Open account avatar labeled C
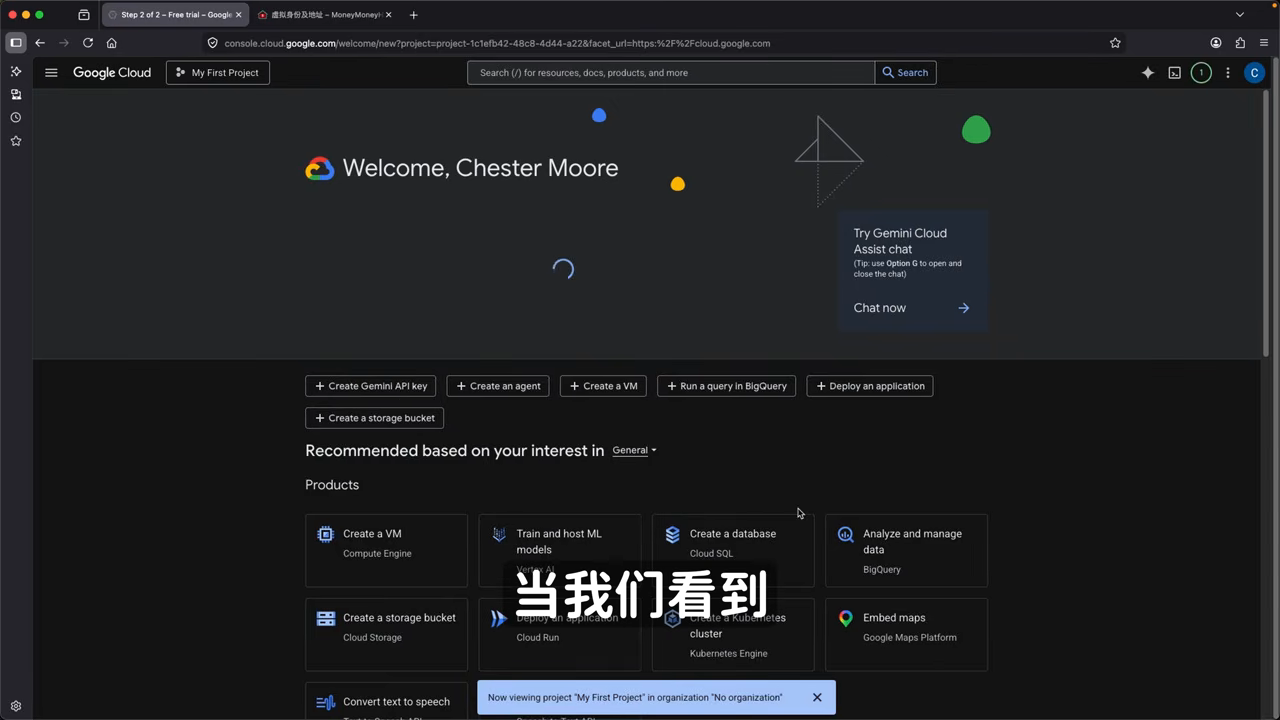Viewport: 1280px width, 720px height. [x=1254, y=73]
